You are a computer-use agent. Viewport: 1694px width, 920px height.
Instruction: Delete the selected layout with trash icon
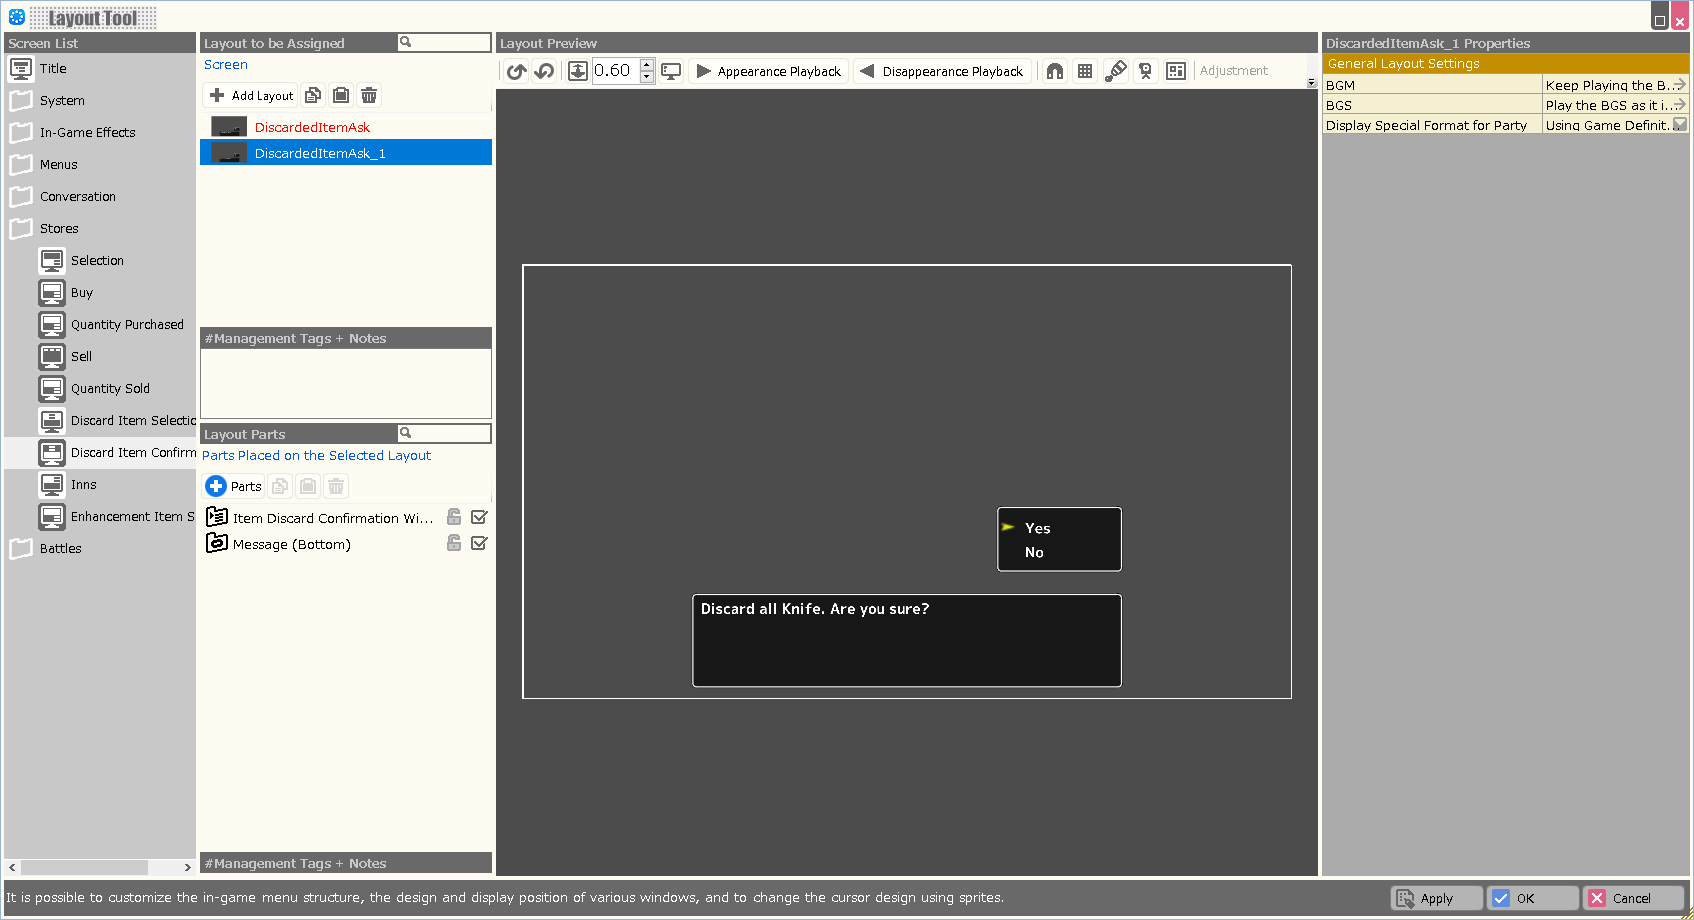coord(369,95)
